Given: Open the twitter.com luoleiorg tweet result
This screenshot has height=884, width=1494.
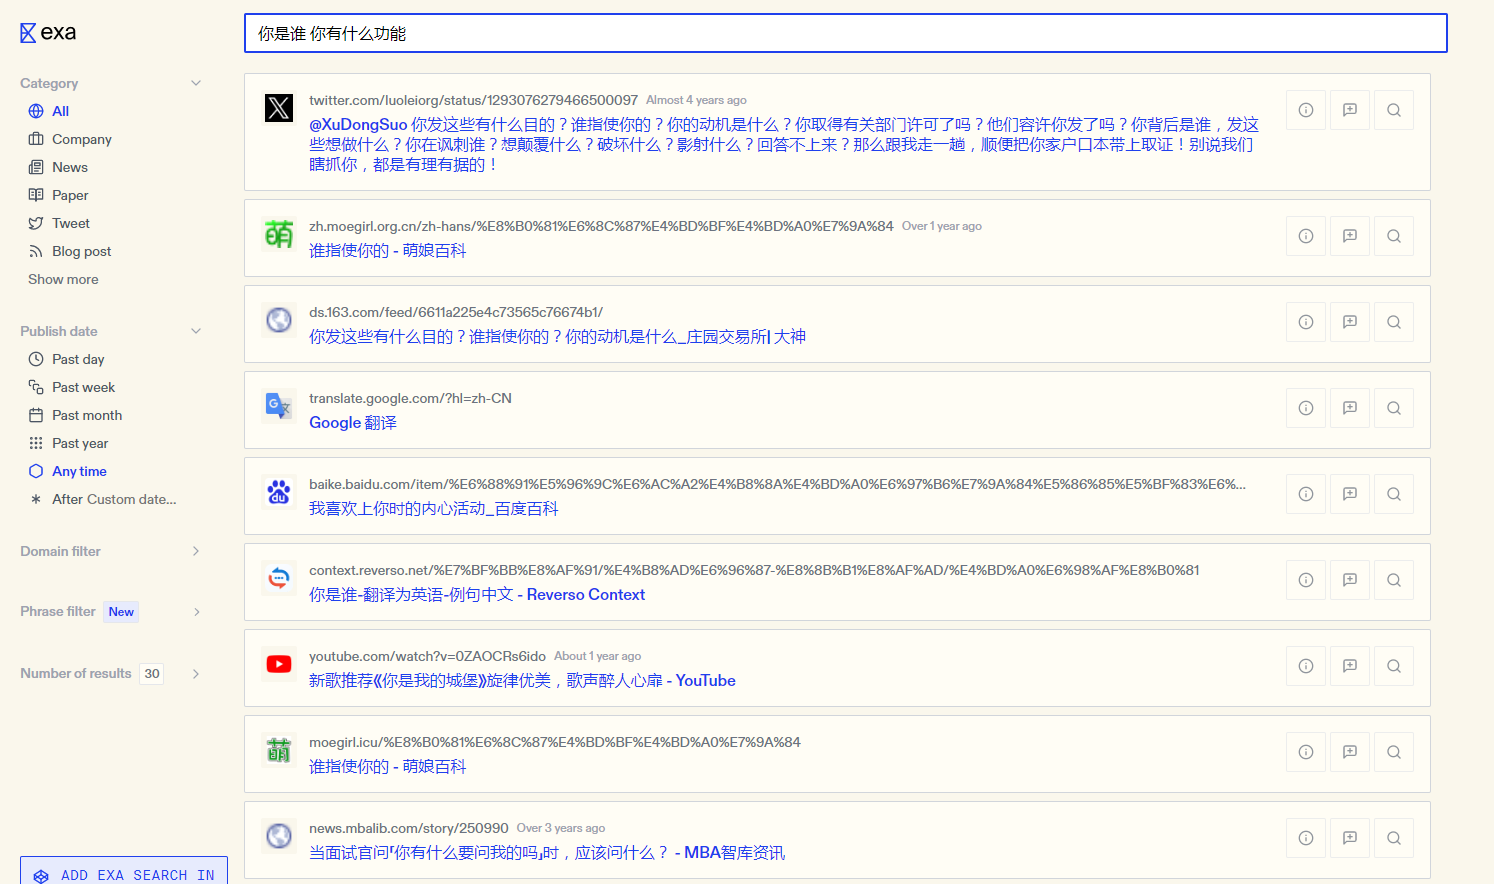Looking at the screenshot, I should click(x=783, y=144).
